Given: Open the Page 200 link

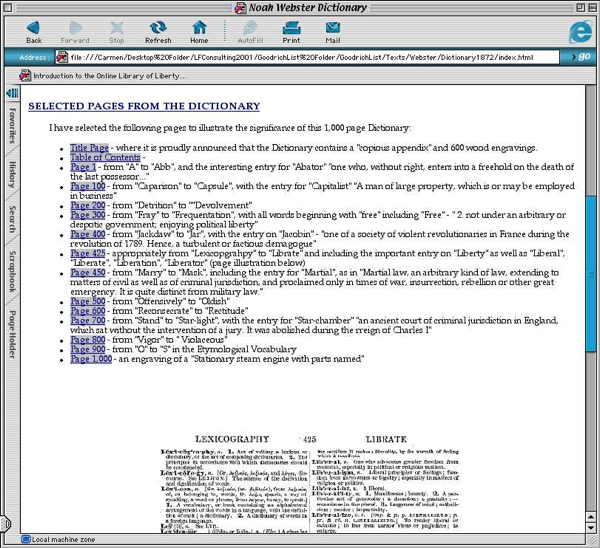Looking at the screenshot, I should pyautogui.click(x=88, y=205).
